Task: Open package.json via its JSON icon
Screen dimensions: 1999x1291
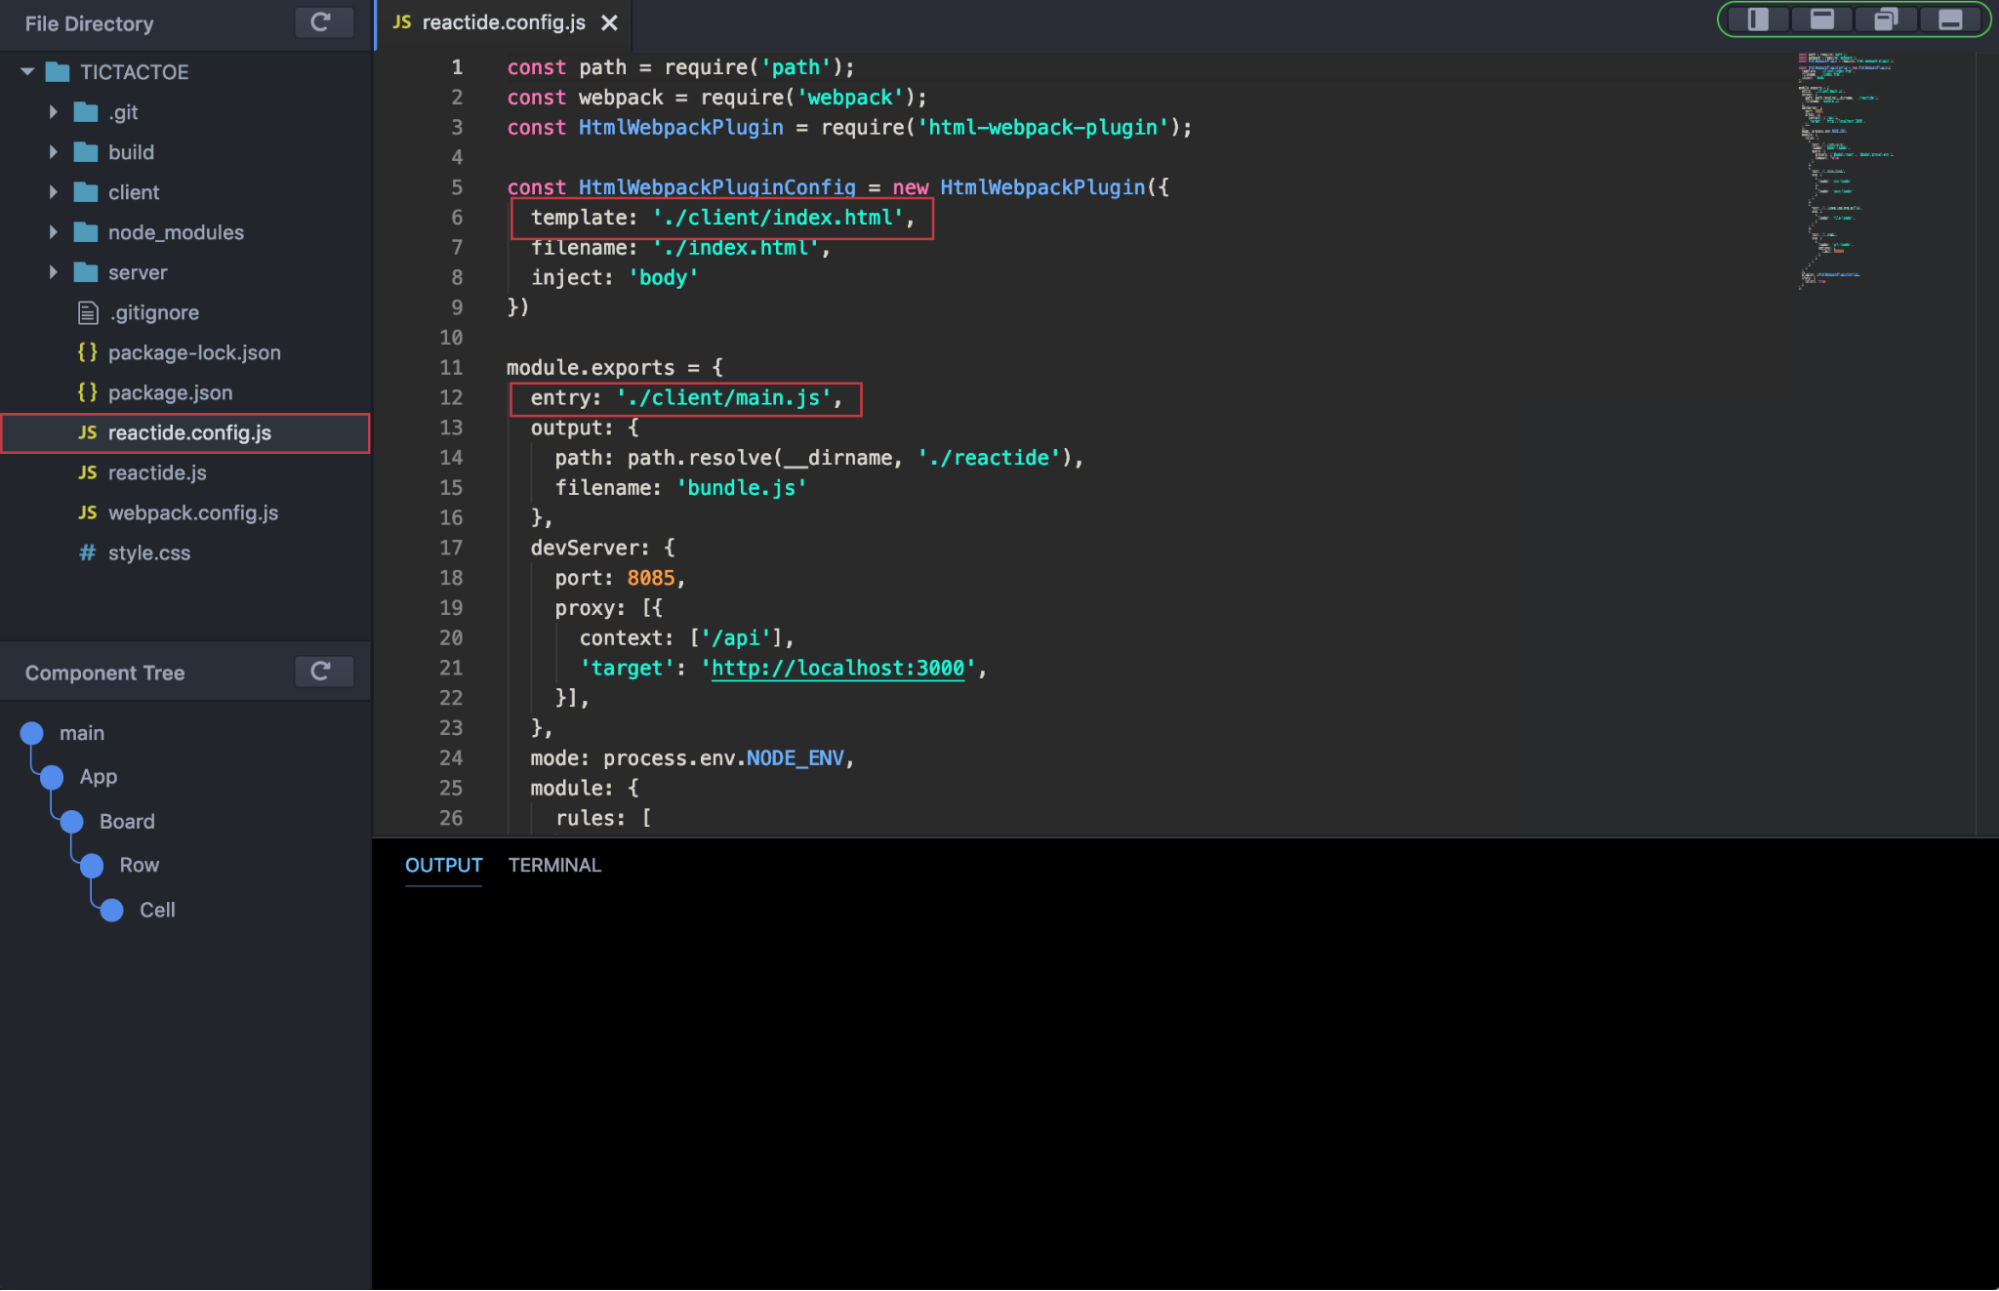Action: pos(87,392)
